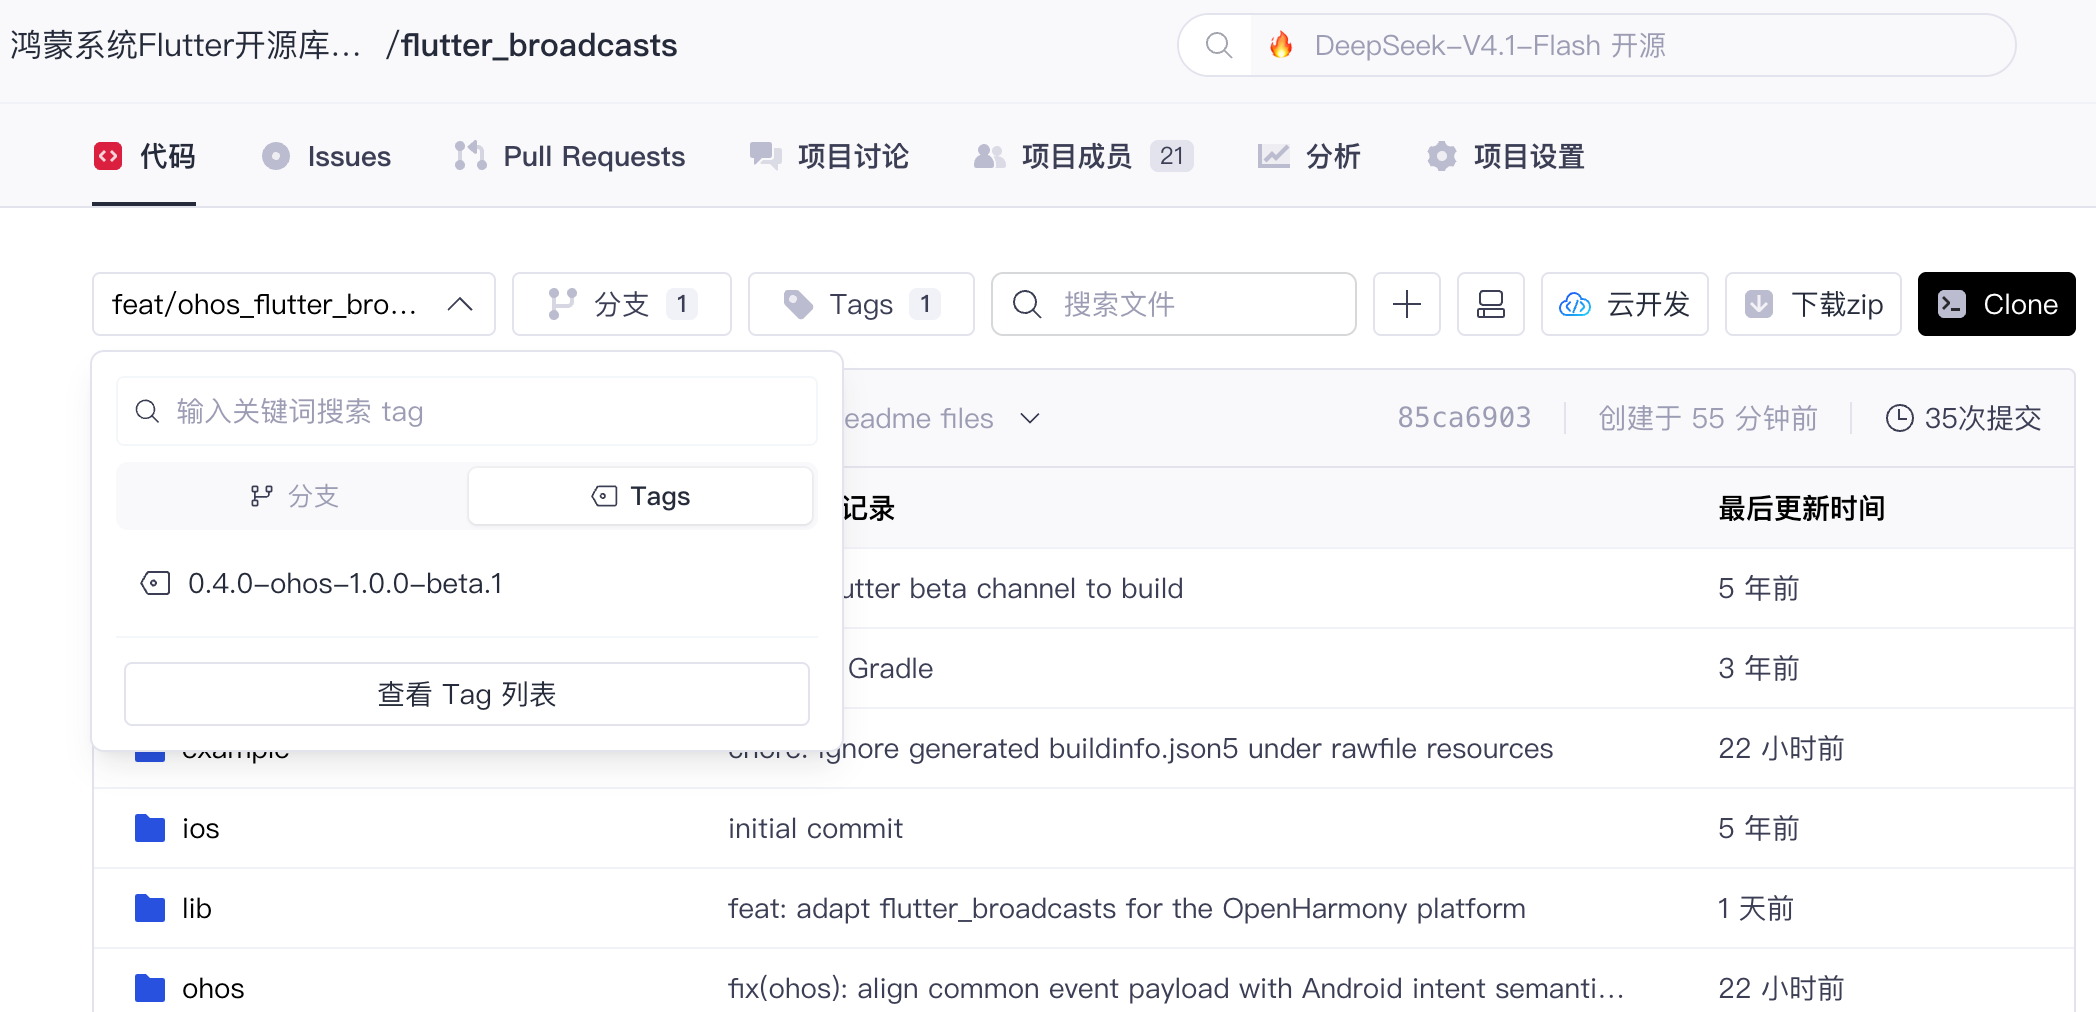This screenshot has width=2096, height=1012.
Task: Open the 'fix(ohos): align common event' commit message
Action: click(1176, 988)
